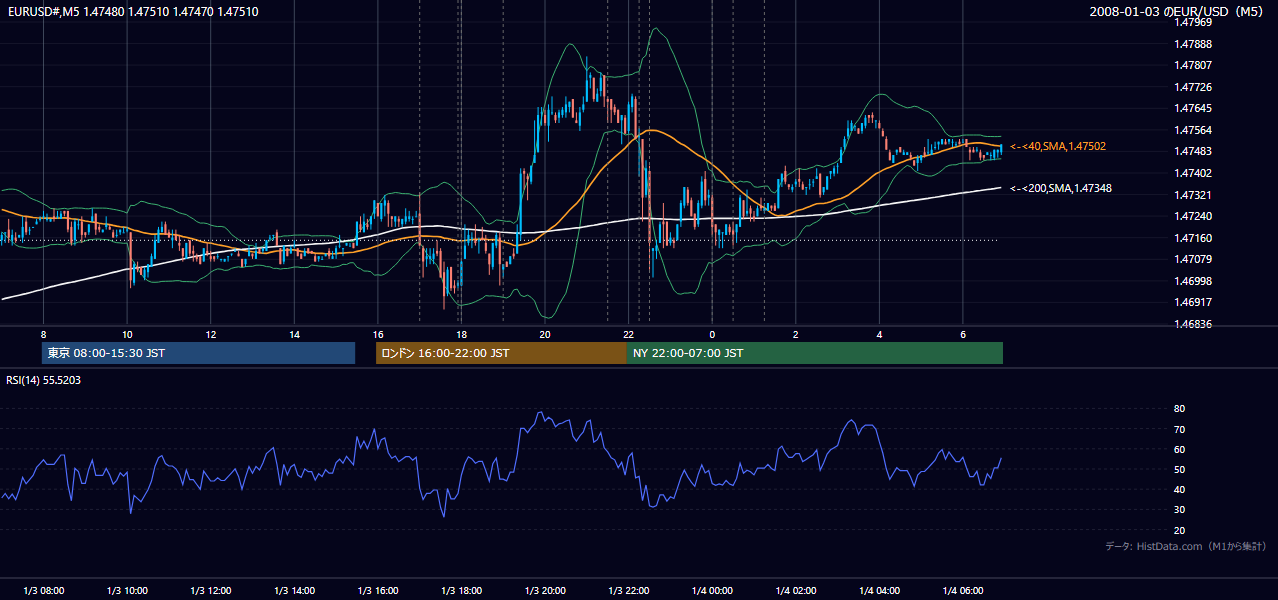The width and height of the screenshot is (1278, 600).
Task: Click price axis value 1.47888
Action: (1194, 44)
